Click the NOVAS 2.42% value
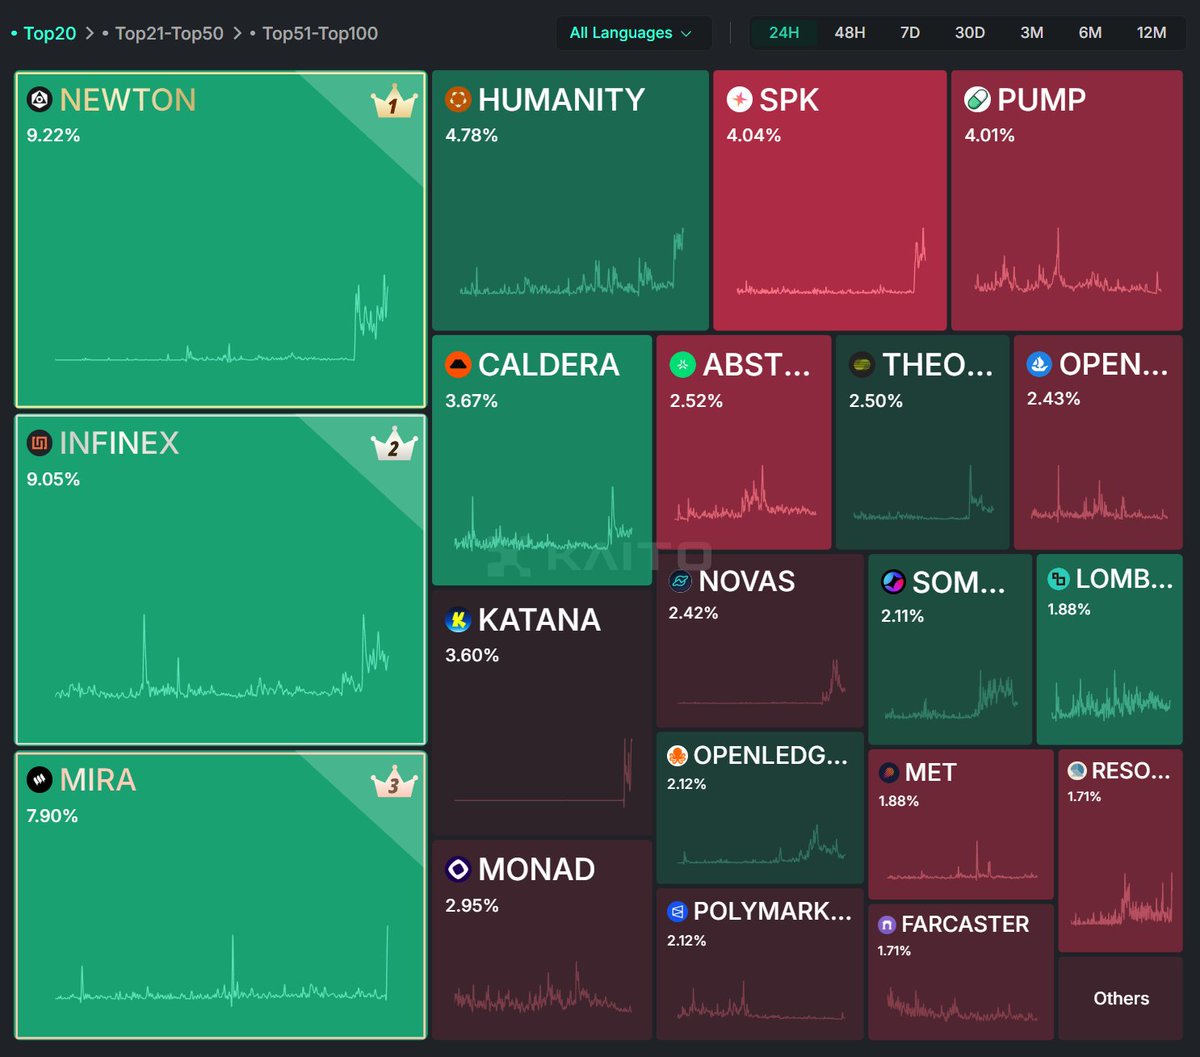This screenshot has height=1057, width=1200. pos(693,613)
